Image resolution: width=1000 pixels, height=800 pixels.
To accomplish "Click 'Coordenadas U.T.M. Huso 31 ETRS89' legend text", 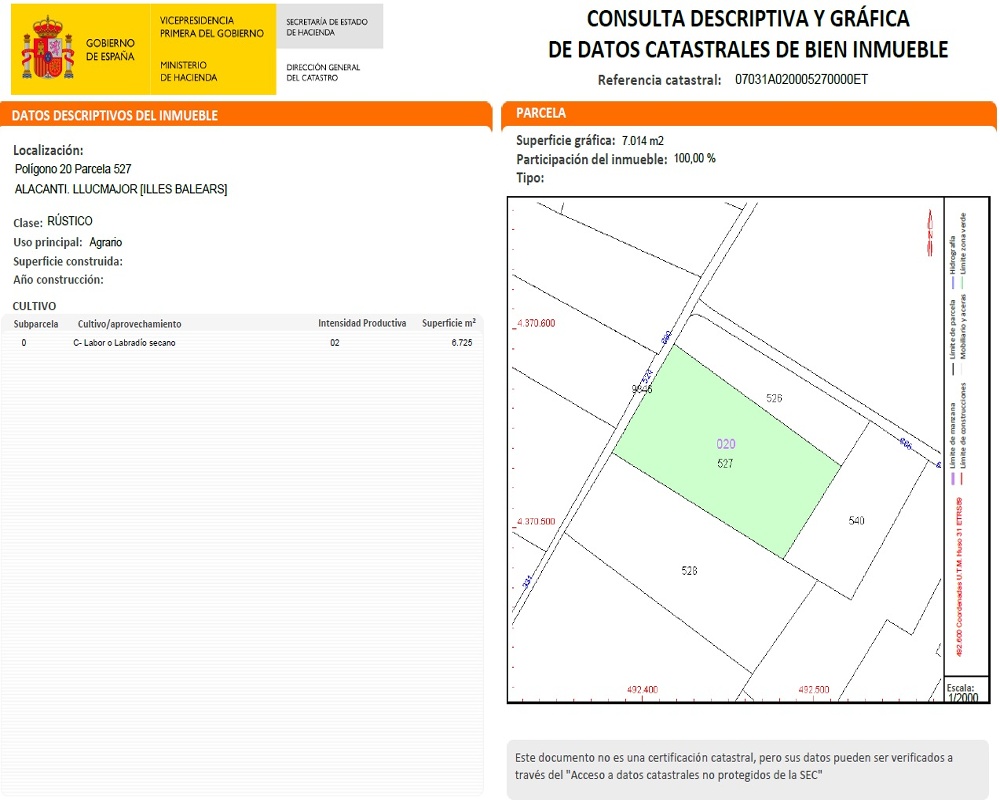I will click(959, 577).
